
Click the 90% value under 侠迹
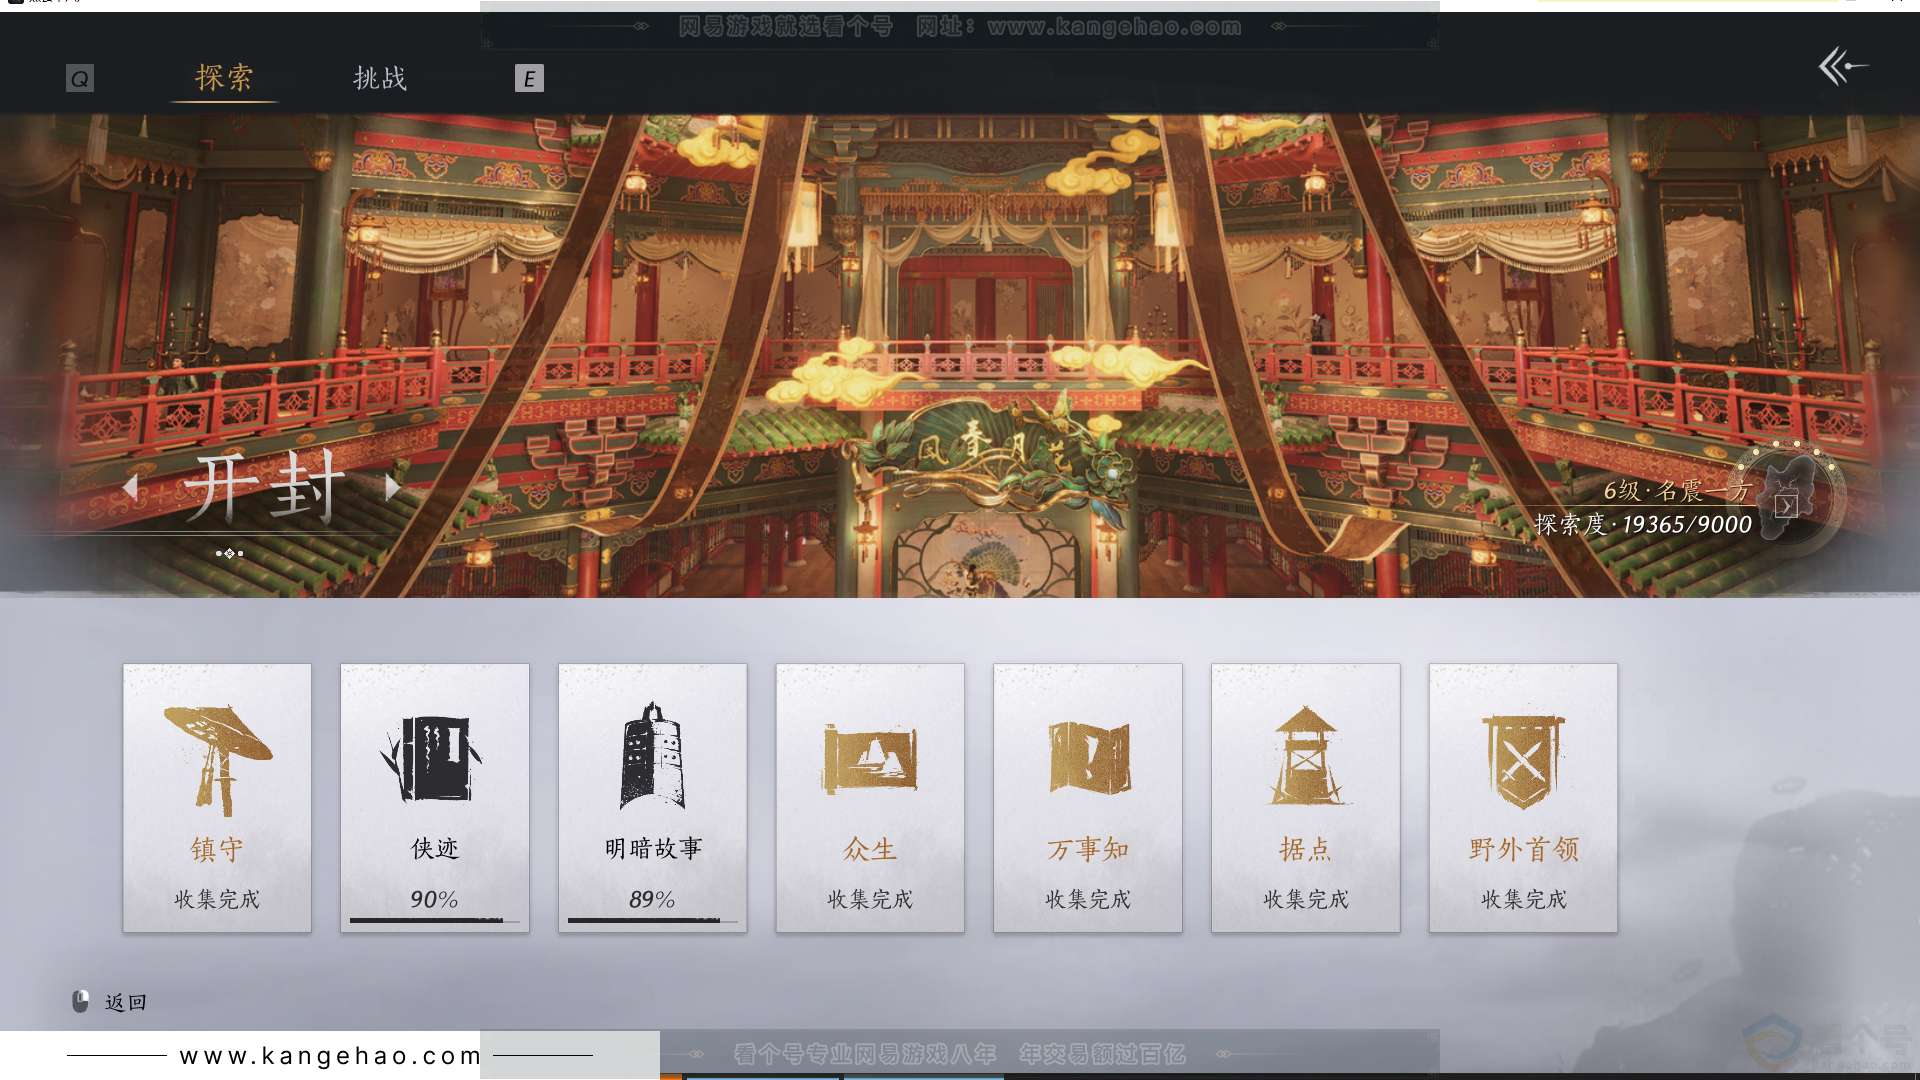click(434, 899)
